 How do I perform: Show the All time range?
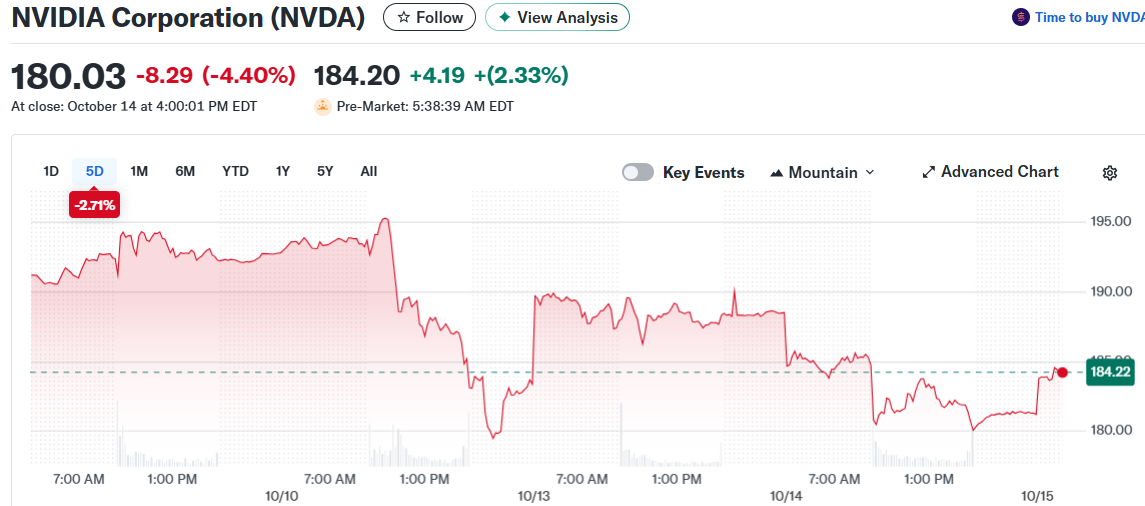click(368, 171)
